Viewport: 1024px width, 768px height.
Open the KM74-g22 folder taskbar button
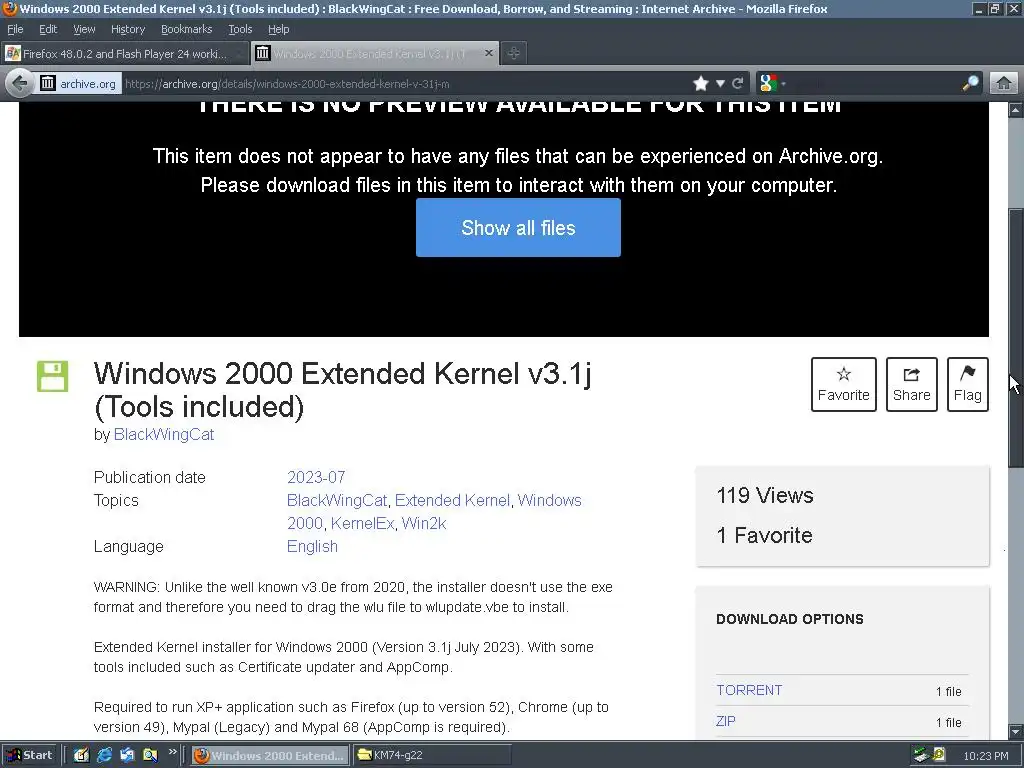[x=431, y=756]
